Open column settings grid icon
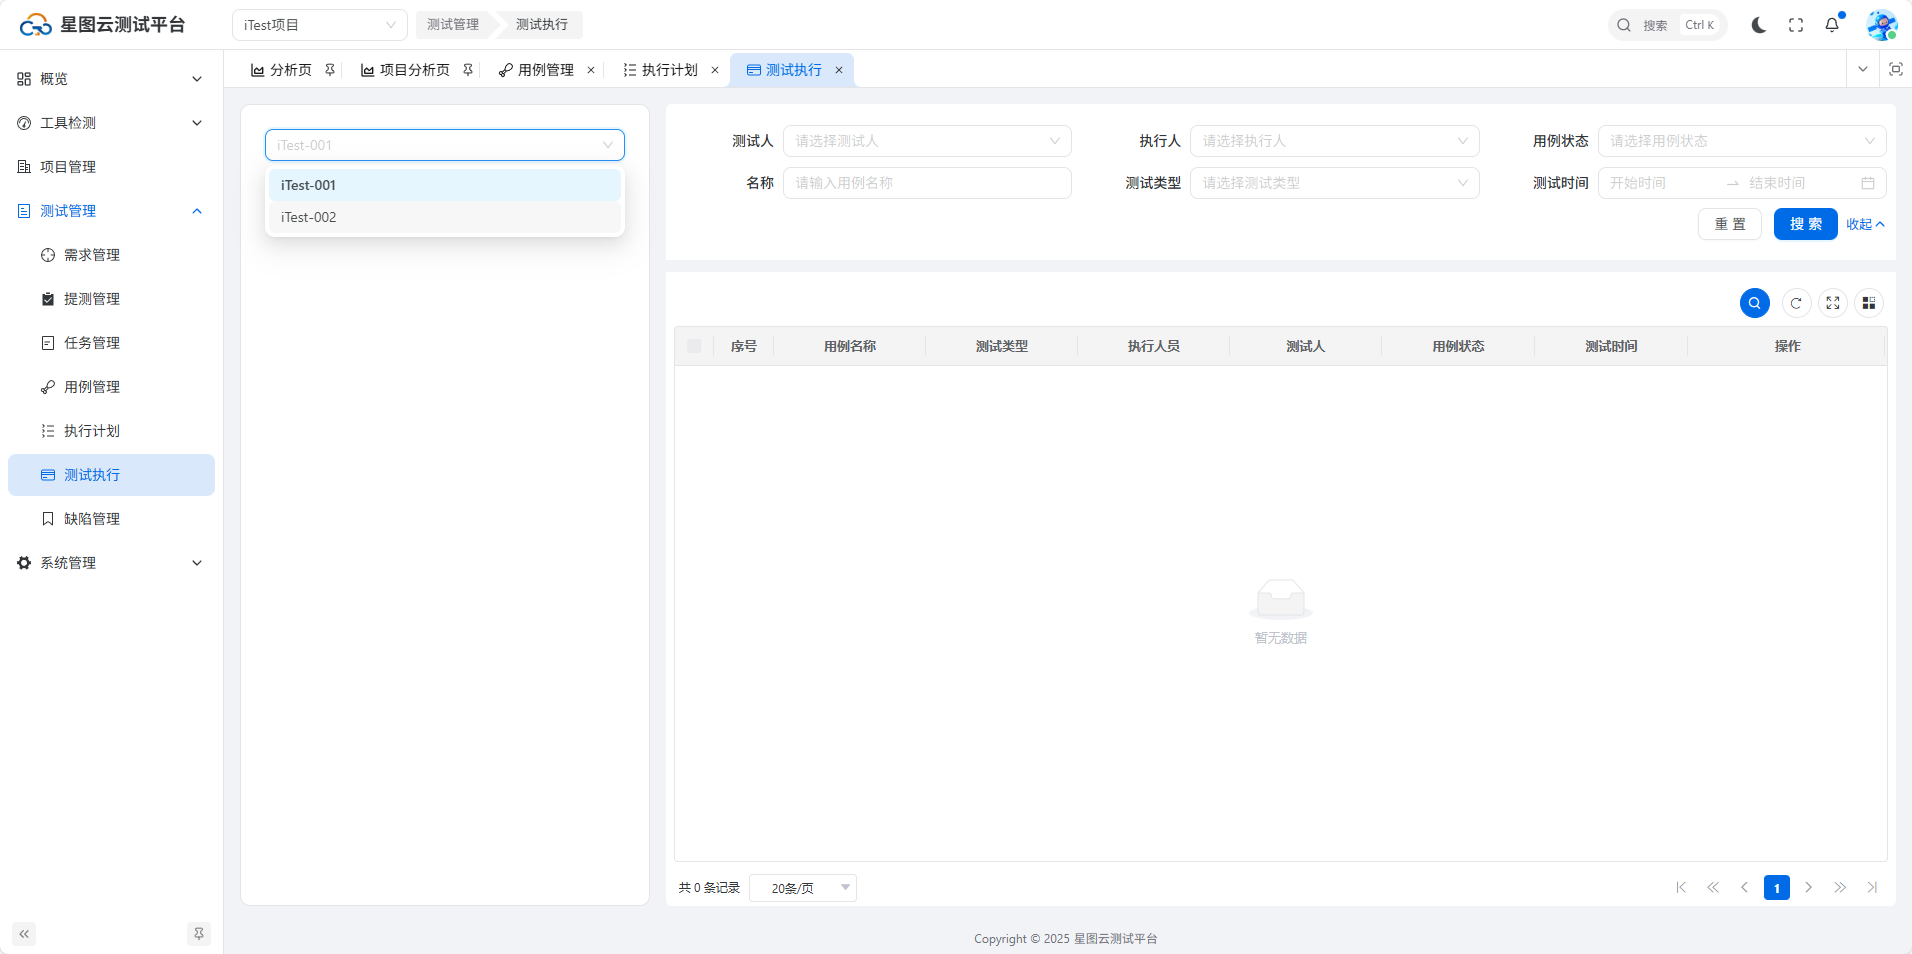This screenshot has height=954, width=1912. [1868, 303]
